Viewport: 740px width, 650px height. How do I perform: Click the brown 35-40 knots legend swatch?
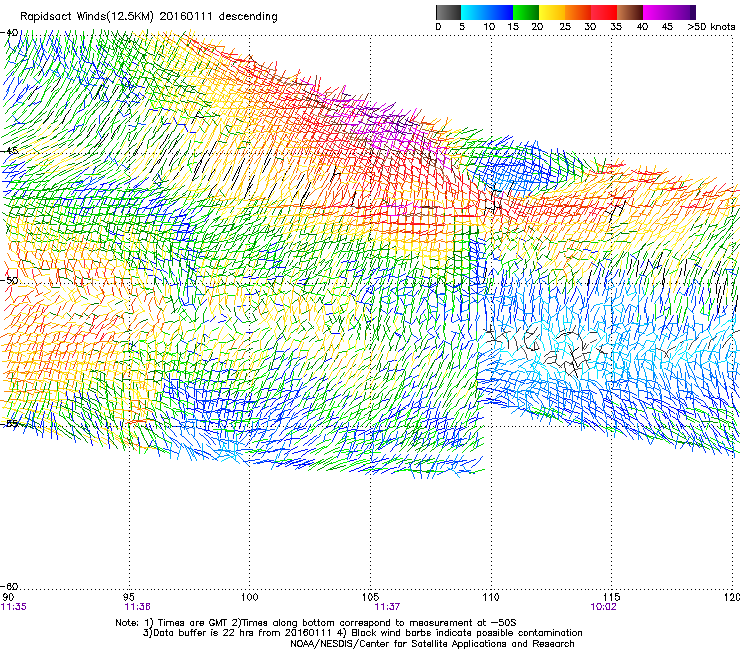[630, 12]
